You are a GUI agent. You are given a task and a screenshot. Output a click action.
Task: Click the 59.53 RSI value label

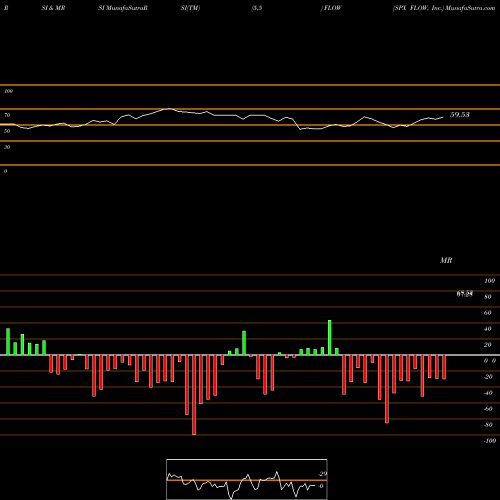coord(460,115)
